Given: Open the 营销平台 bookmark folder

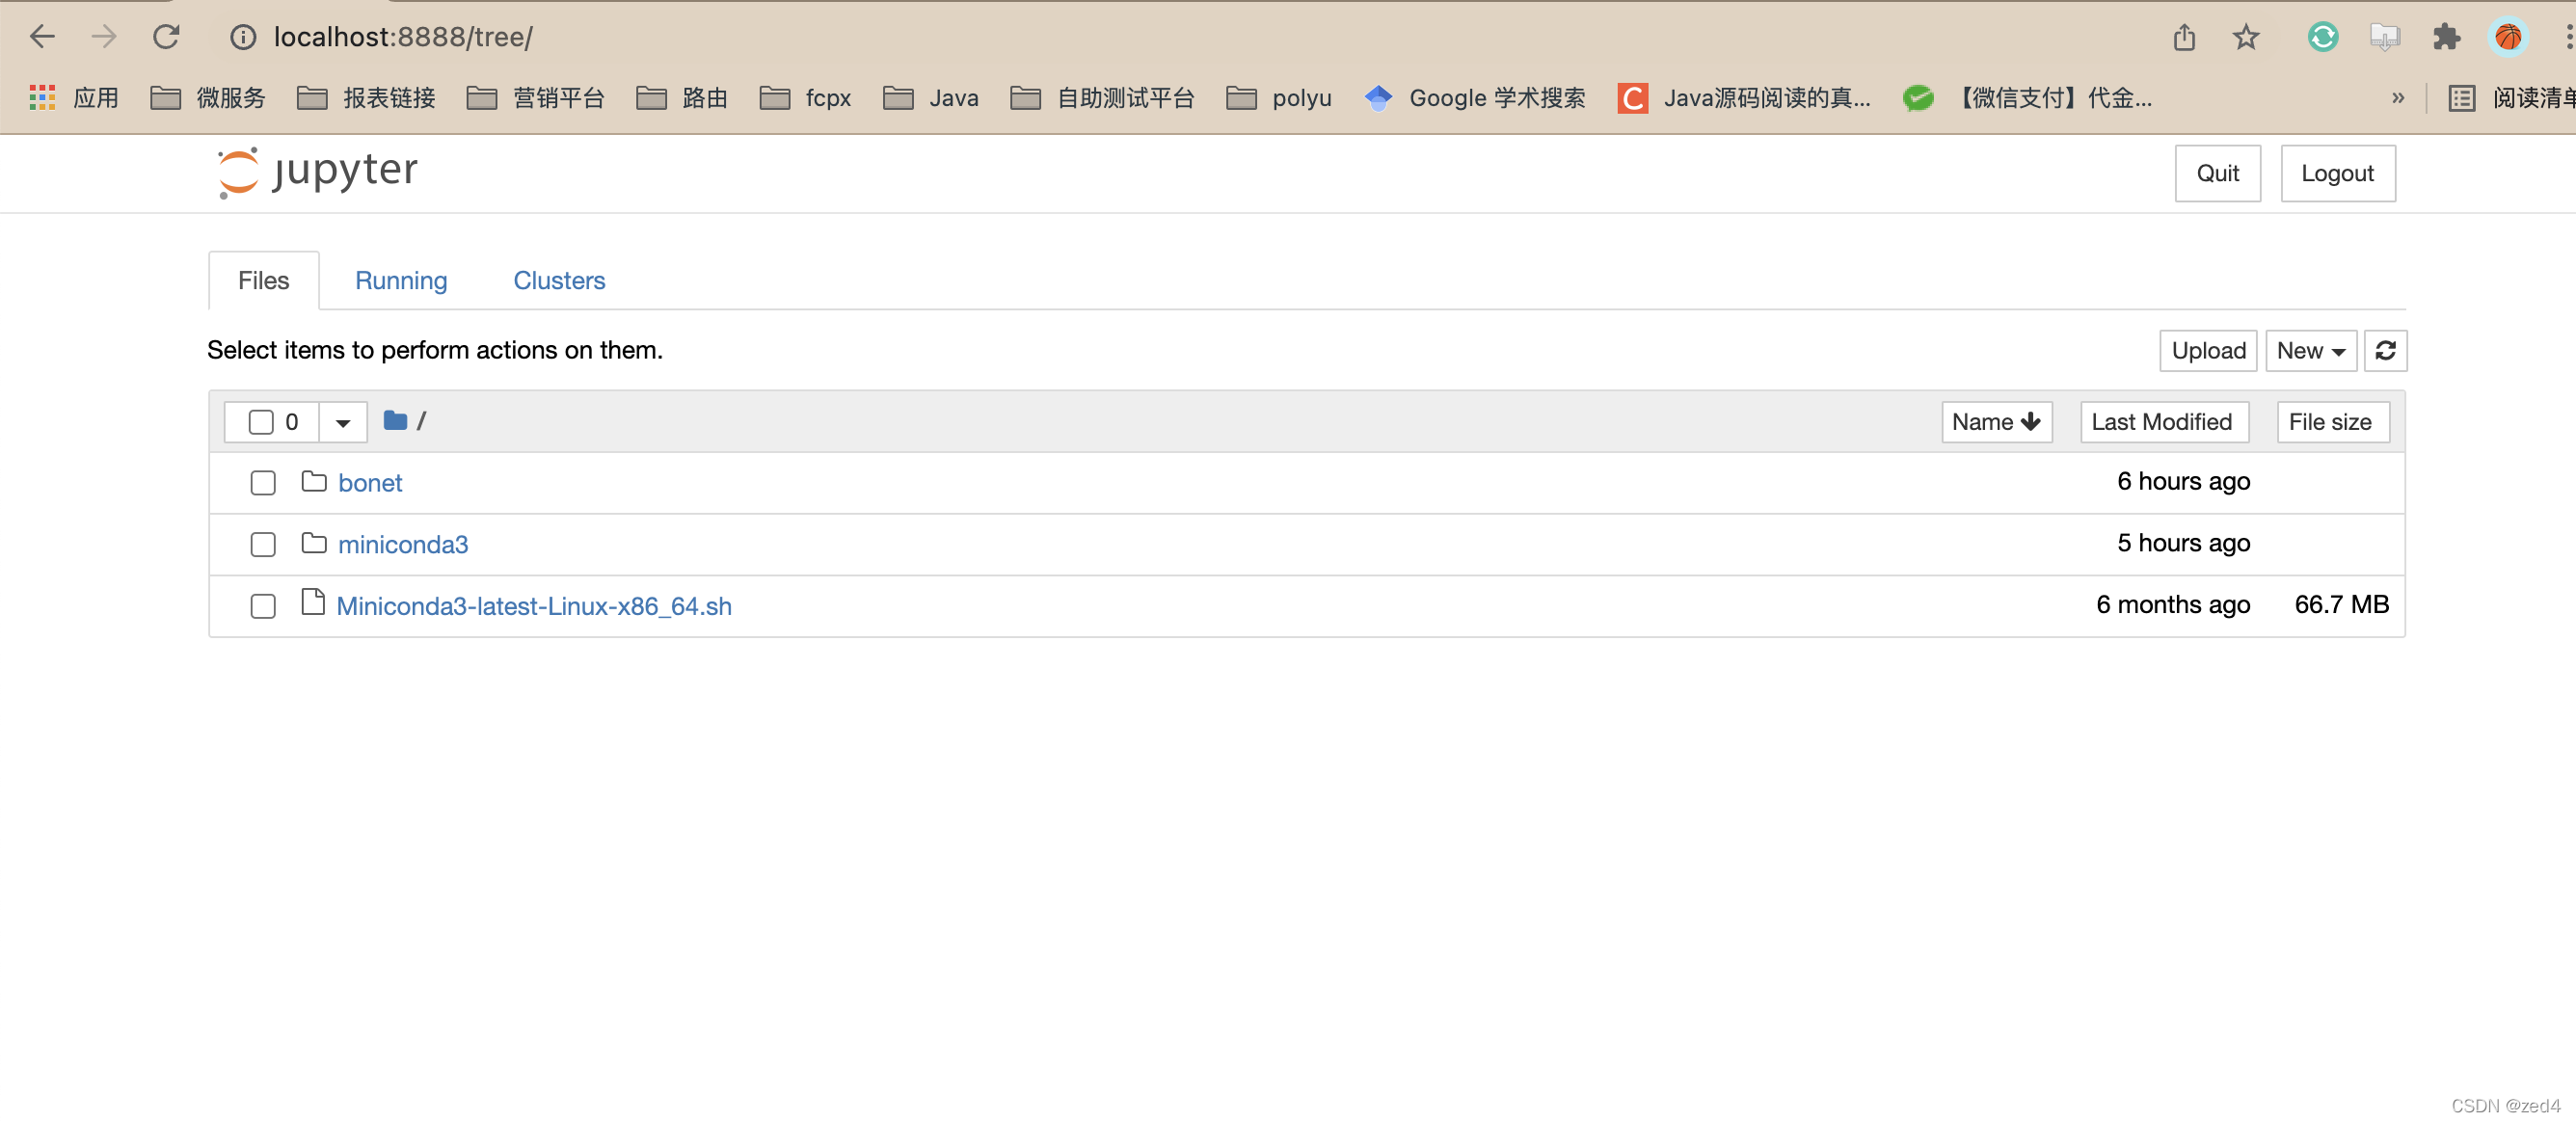Looking at the screenshot, I should click(535, 98).
